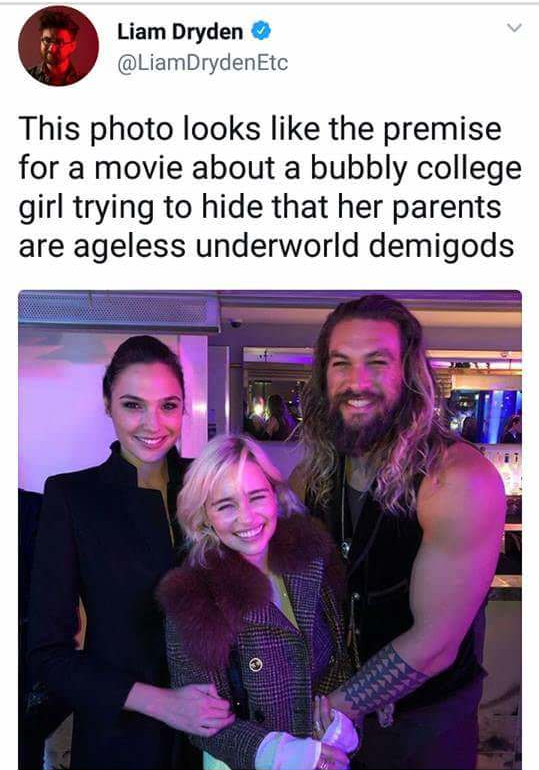Open Liam Dryden's profile avatar

tap(58, 46)
